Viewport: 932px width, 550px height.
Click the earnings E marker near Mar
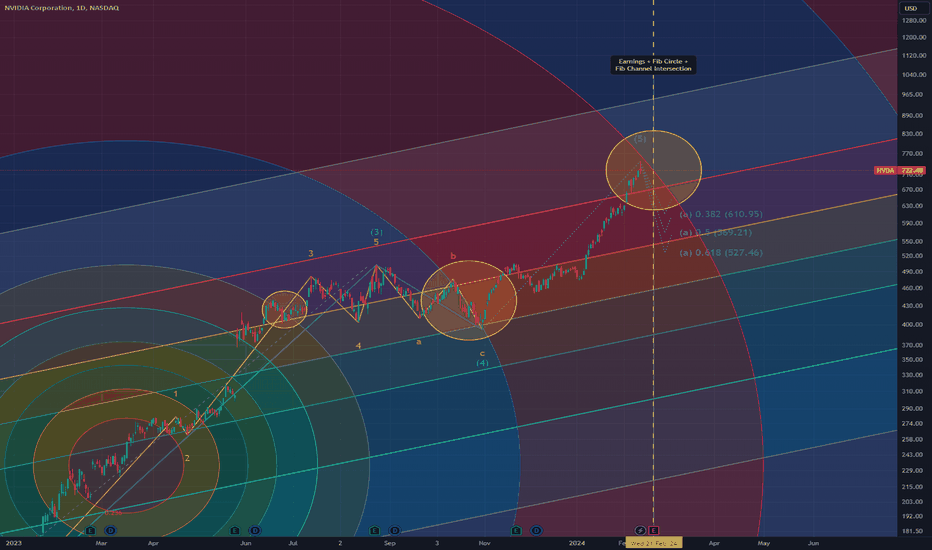(90, 530)
